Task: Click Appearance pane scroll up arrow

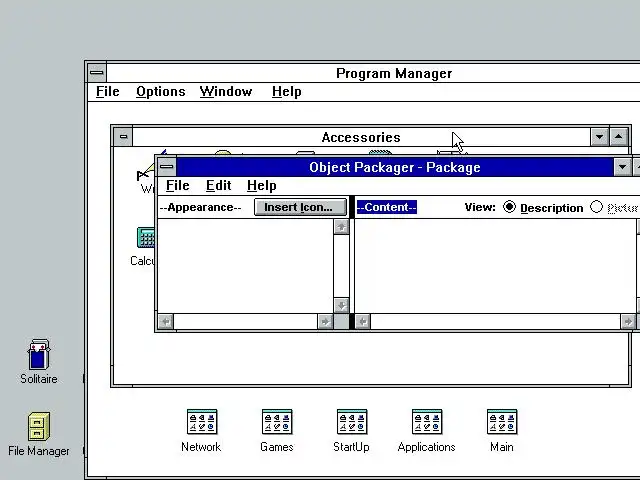Action: click(x=341, y=227)
